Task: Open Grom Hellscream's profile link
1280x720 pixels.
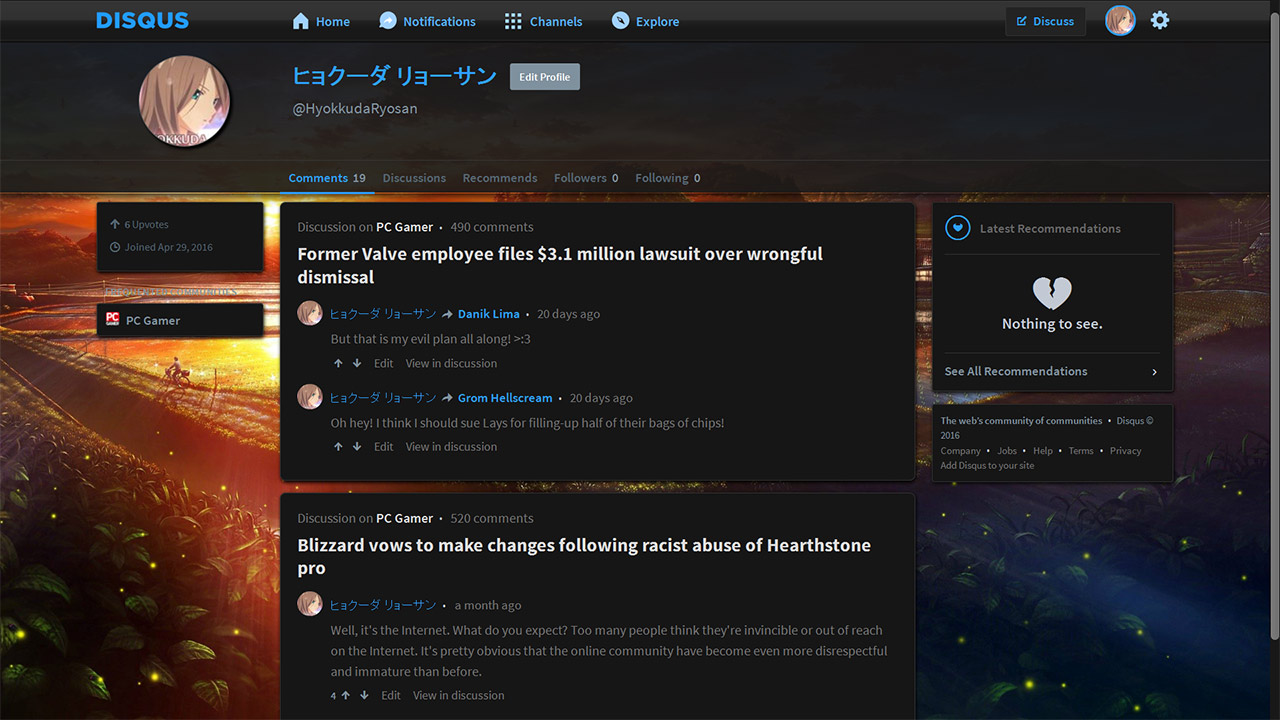Action: [505, 398]
